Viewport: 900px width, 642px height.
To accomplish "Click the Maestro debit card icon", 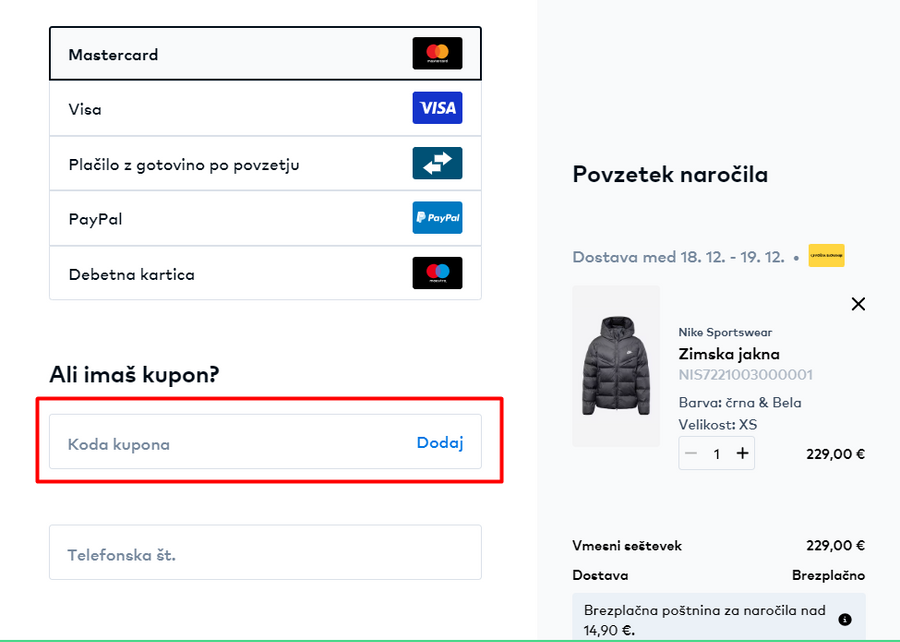I will click(437, 273).
